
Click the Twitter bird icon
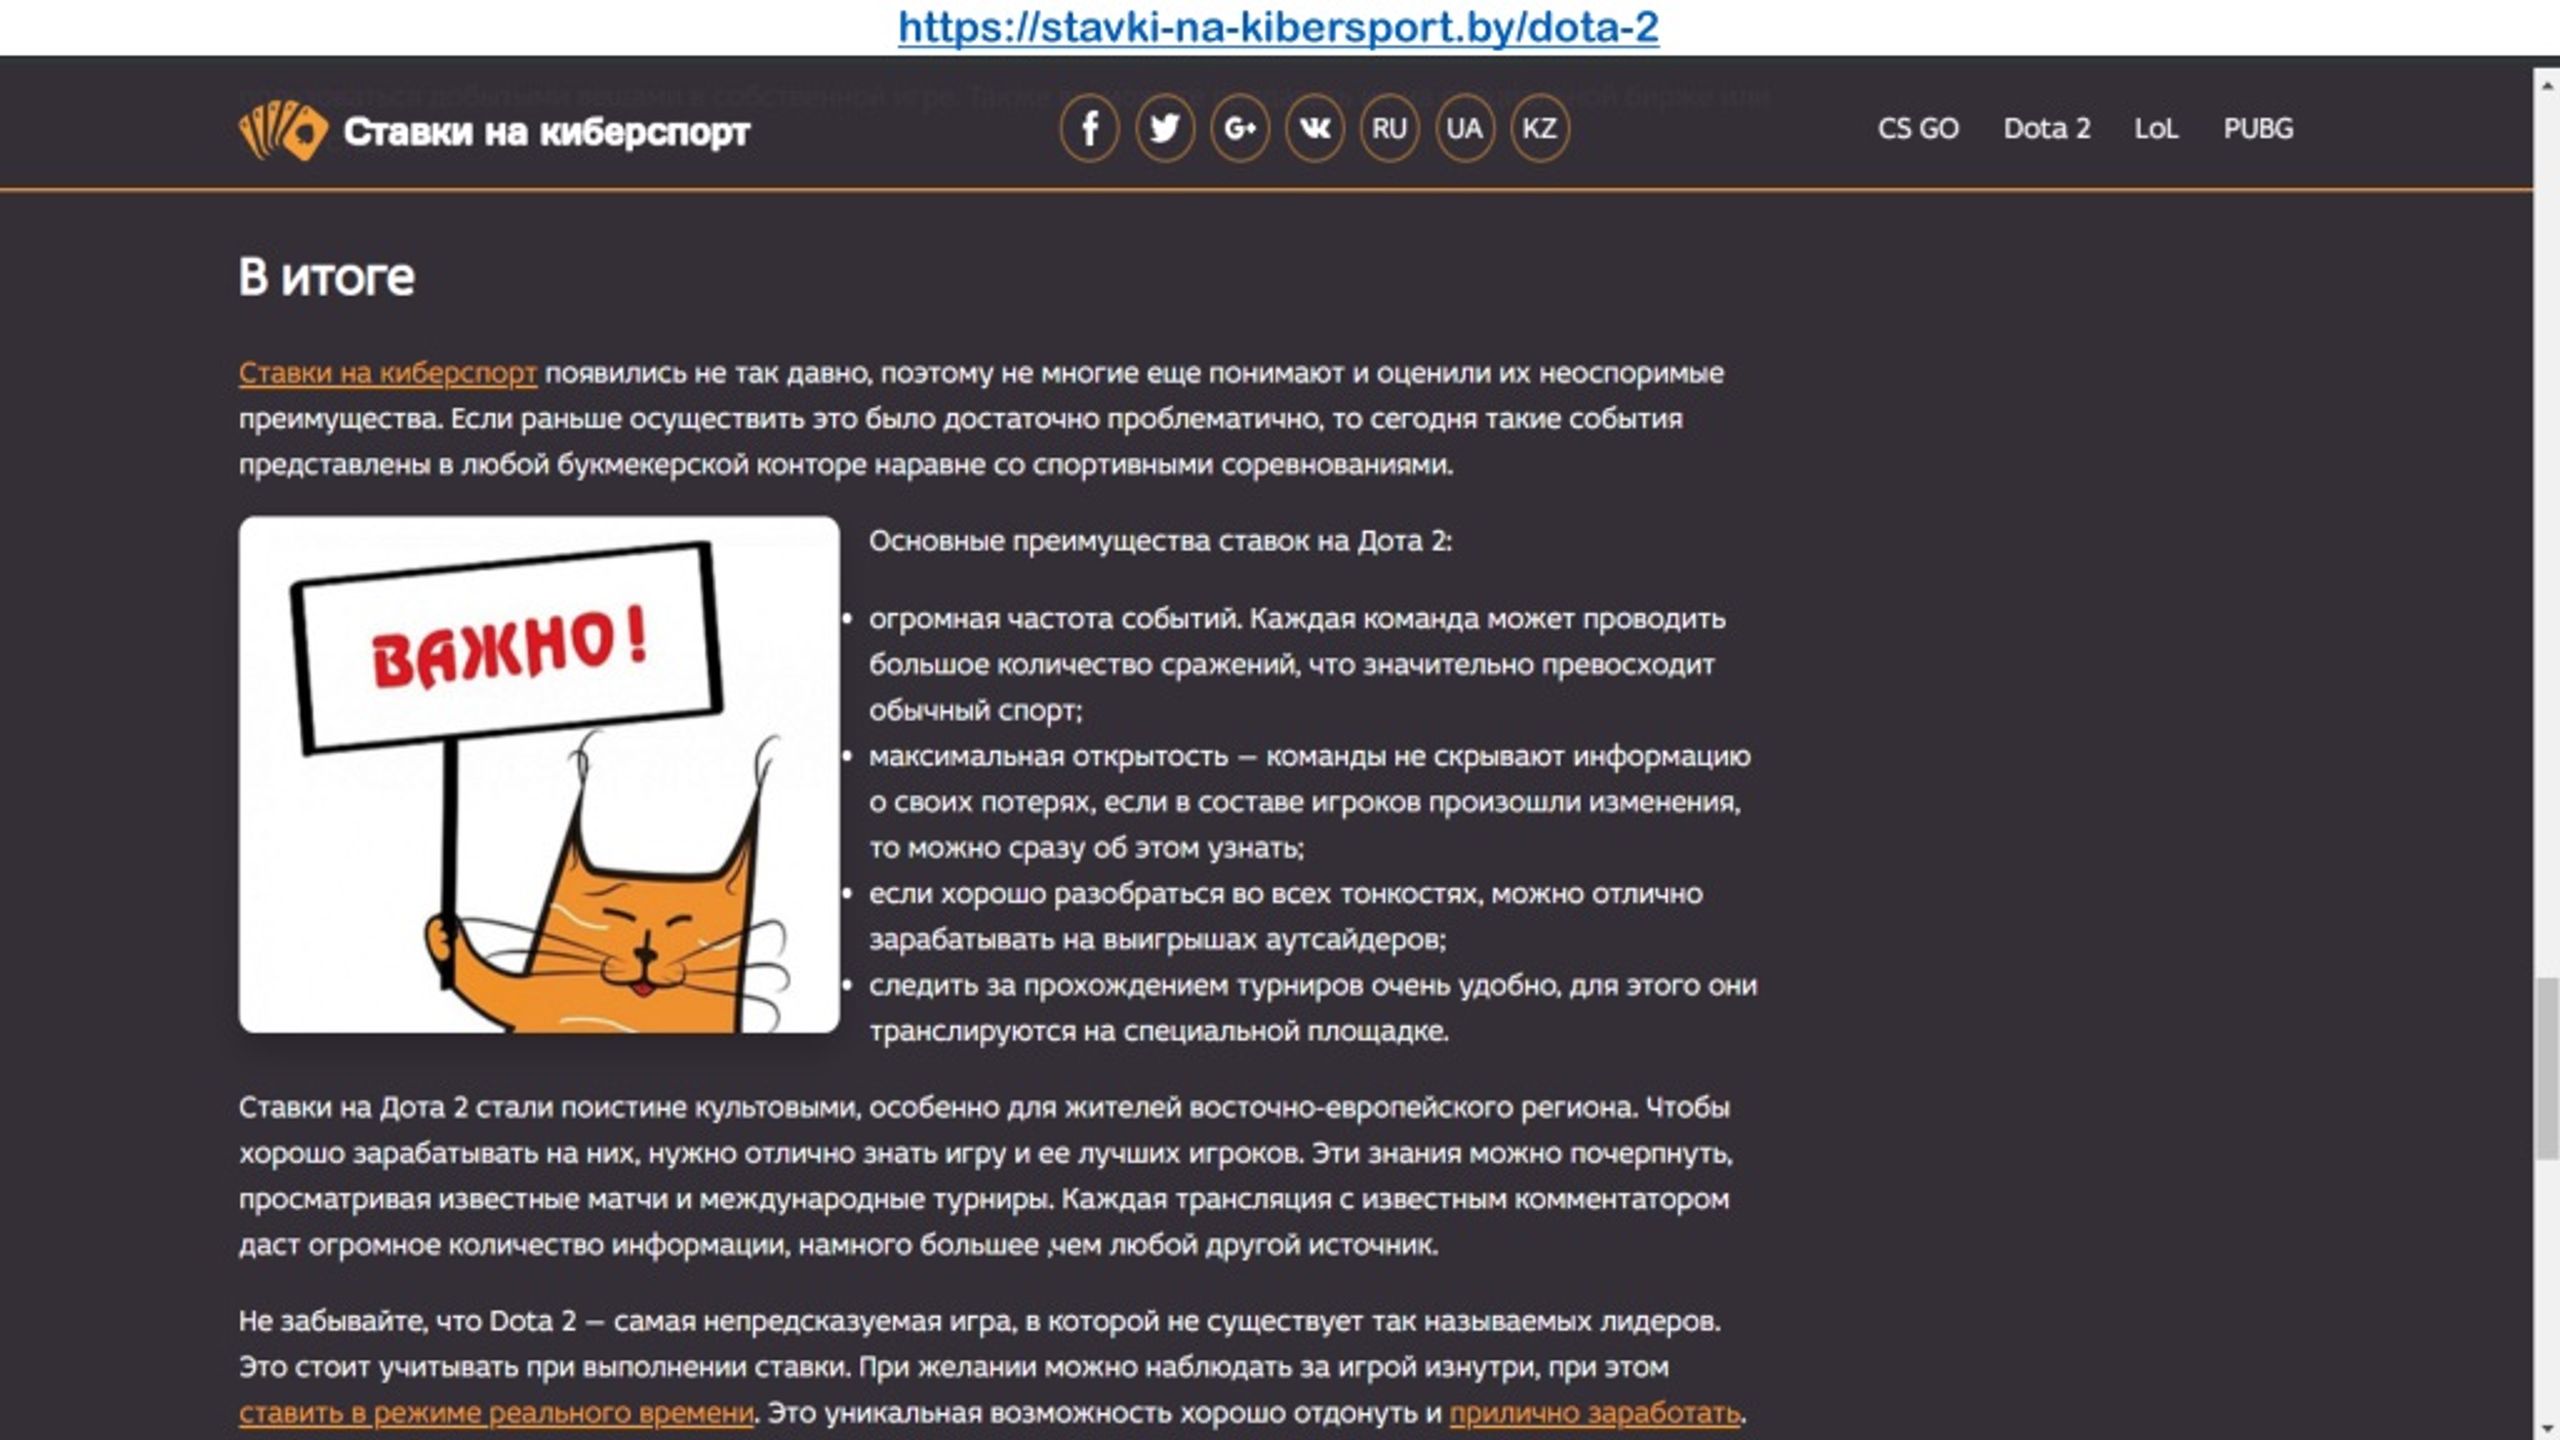click(1164, 129)
